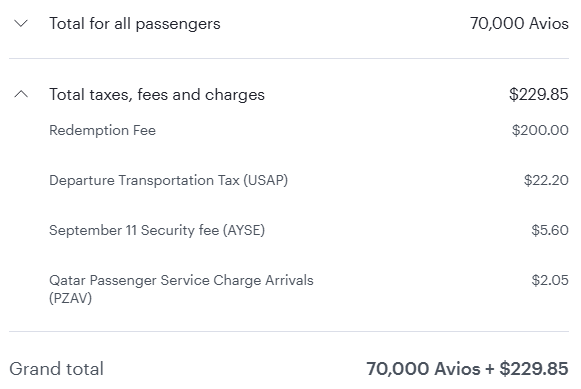Image resolution: width=581 pixels, height=389 pixels.
Task: Click the $200.00 redemption fee amount
Action: click(540, 130)
